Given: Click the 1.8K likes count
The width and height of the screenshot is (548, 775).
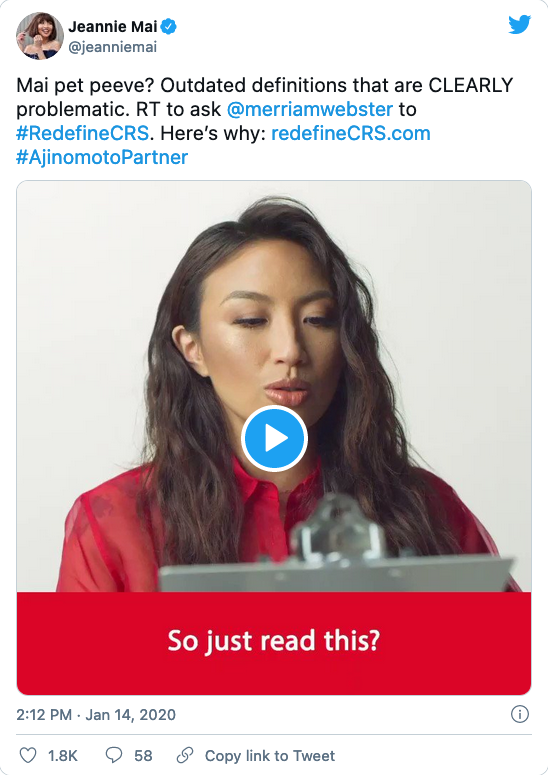Looking at the screenshot, I should coord(63,756).
